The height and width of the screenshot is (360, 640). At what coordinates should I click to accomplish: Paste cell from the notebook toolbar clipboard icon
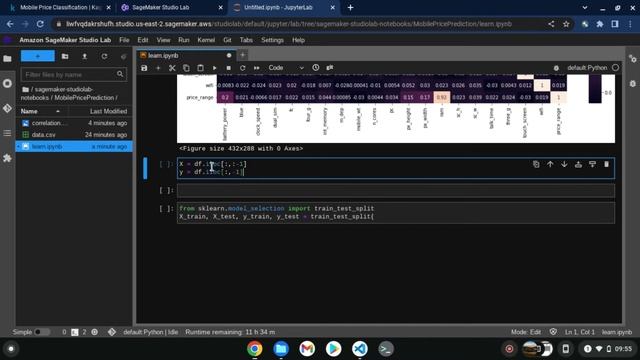pos(200,68)
